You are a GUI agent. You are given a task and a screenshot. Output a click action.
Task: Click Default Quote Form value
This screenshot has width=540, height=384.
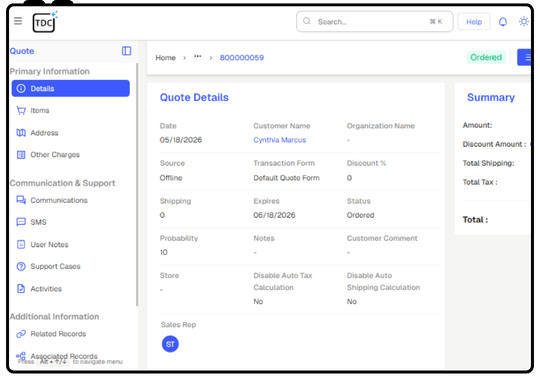pyautogui.click(x=287, y=178)
